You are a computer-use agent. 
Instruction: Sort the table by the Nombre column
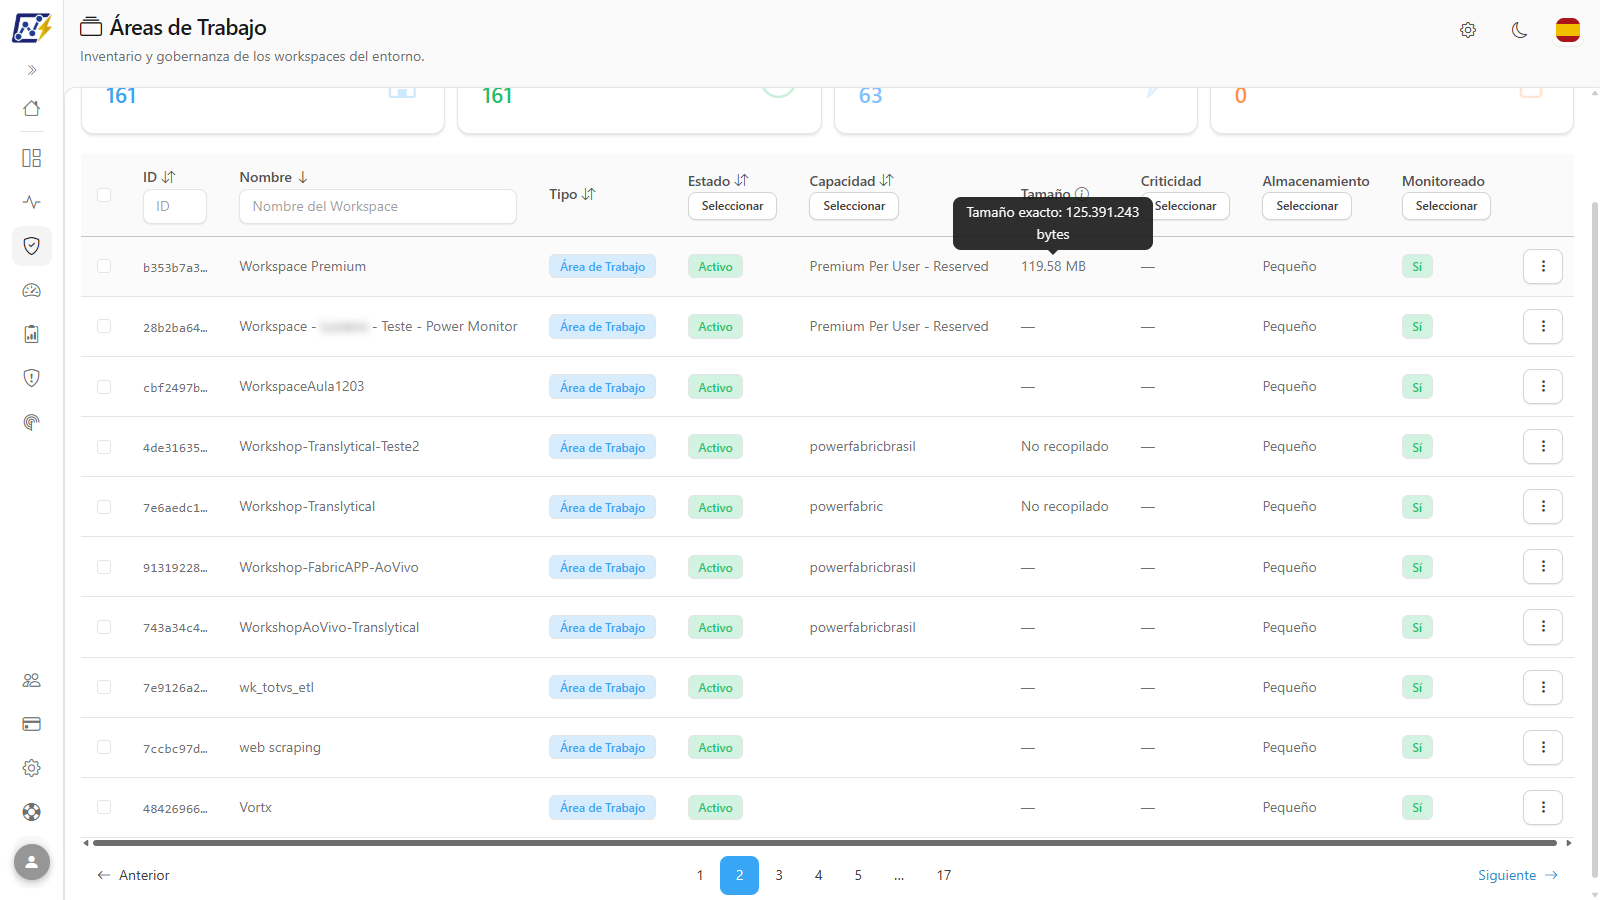pyautogui.click(x=274, y=177)
